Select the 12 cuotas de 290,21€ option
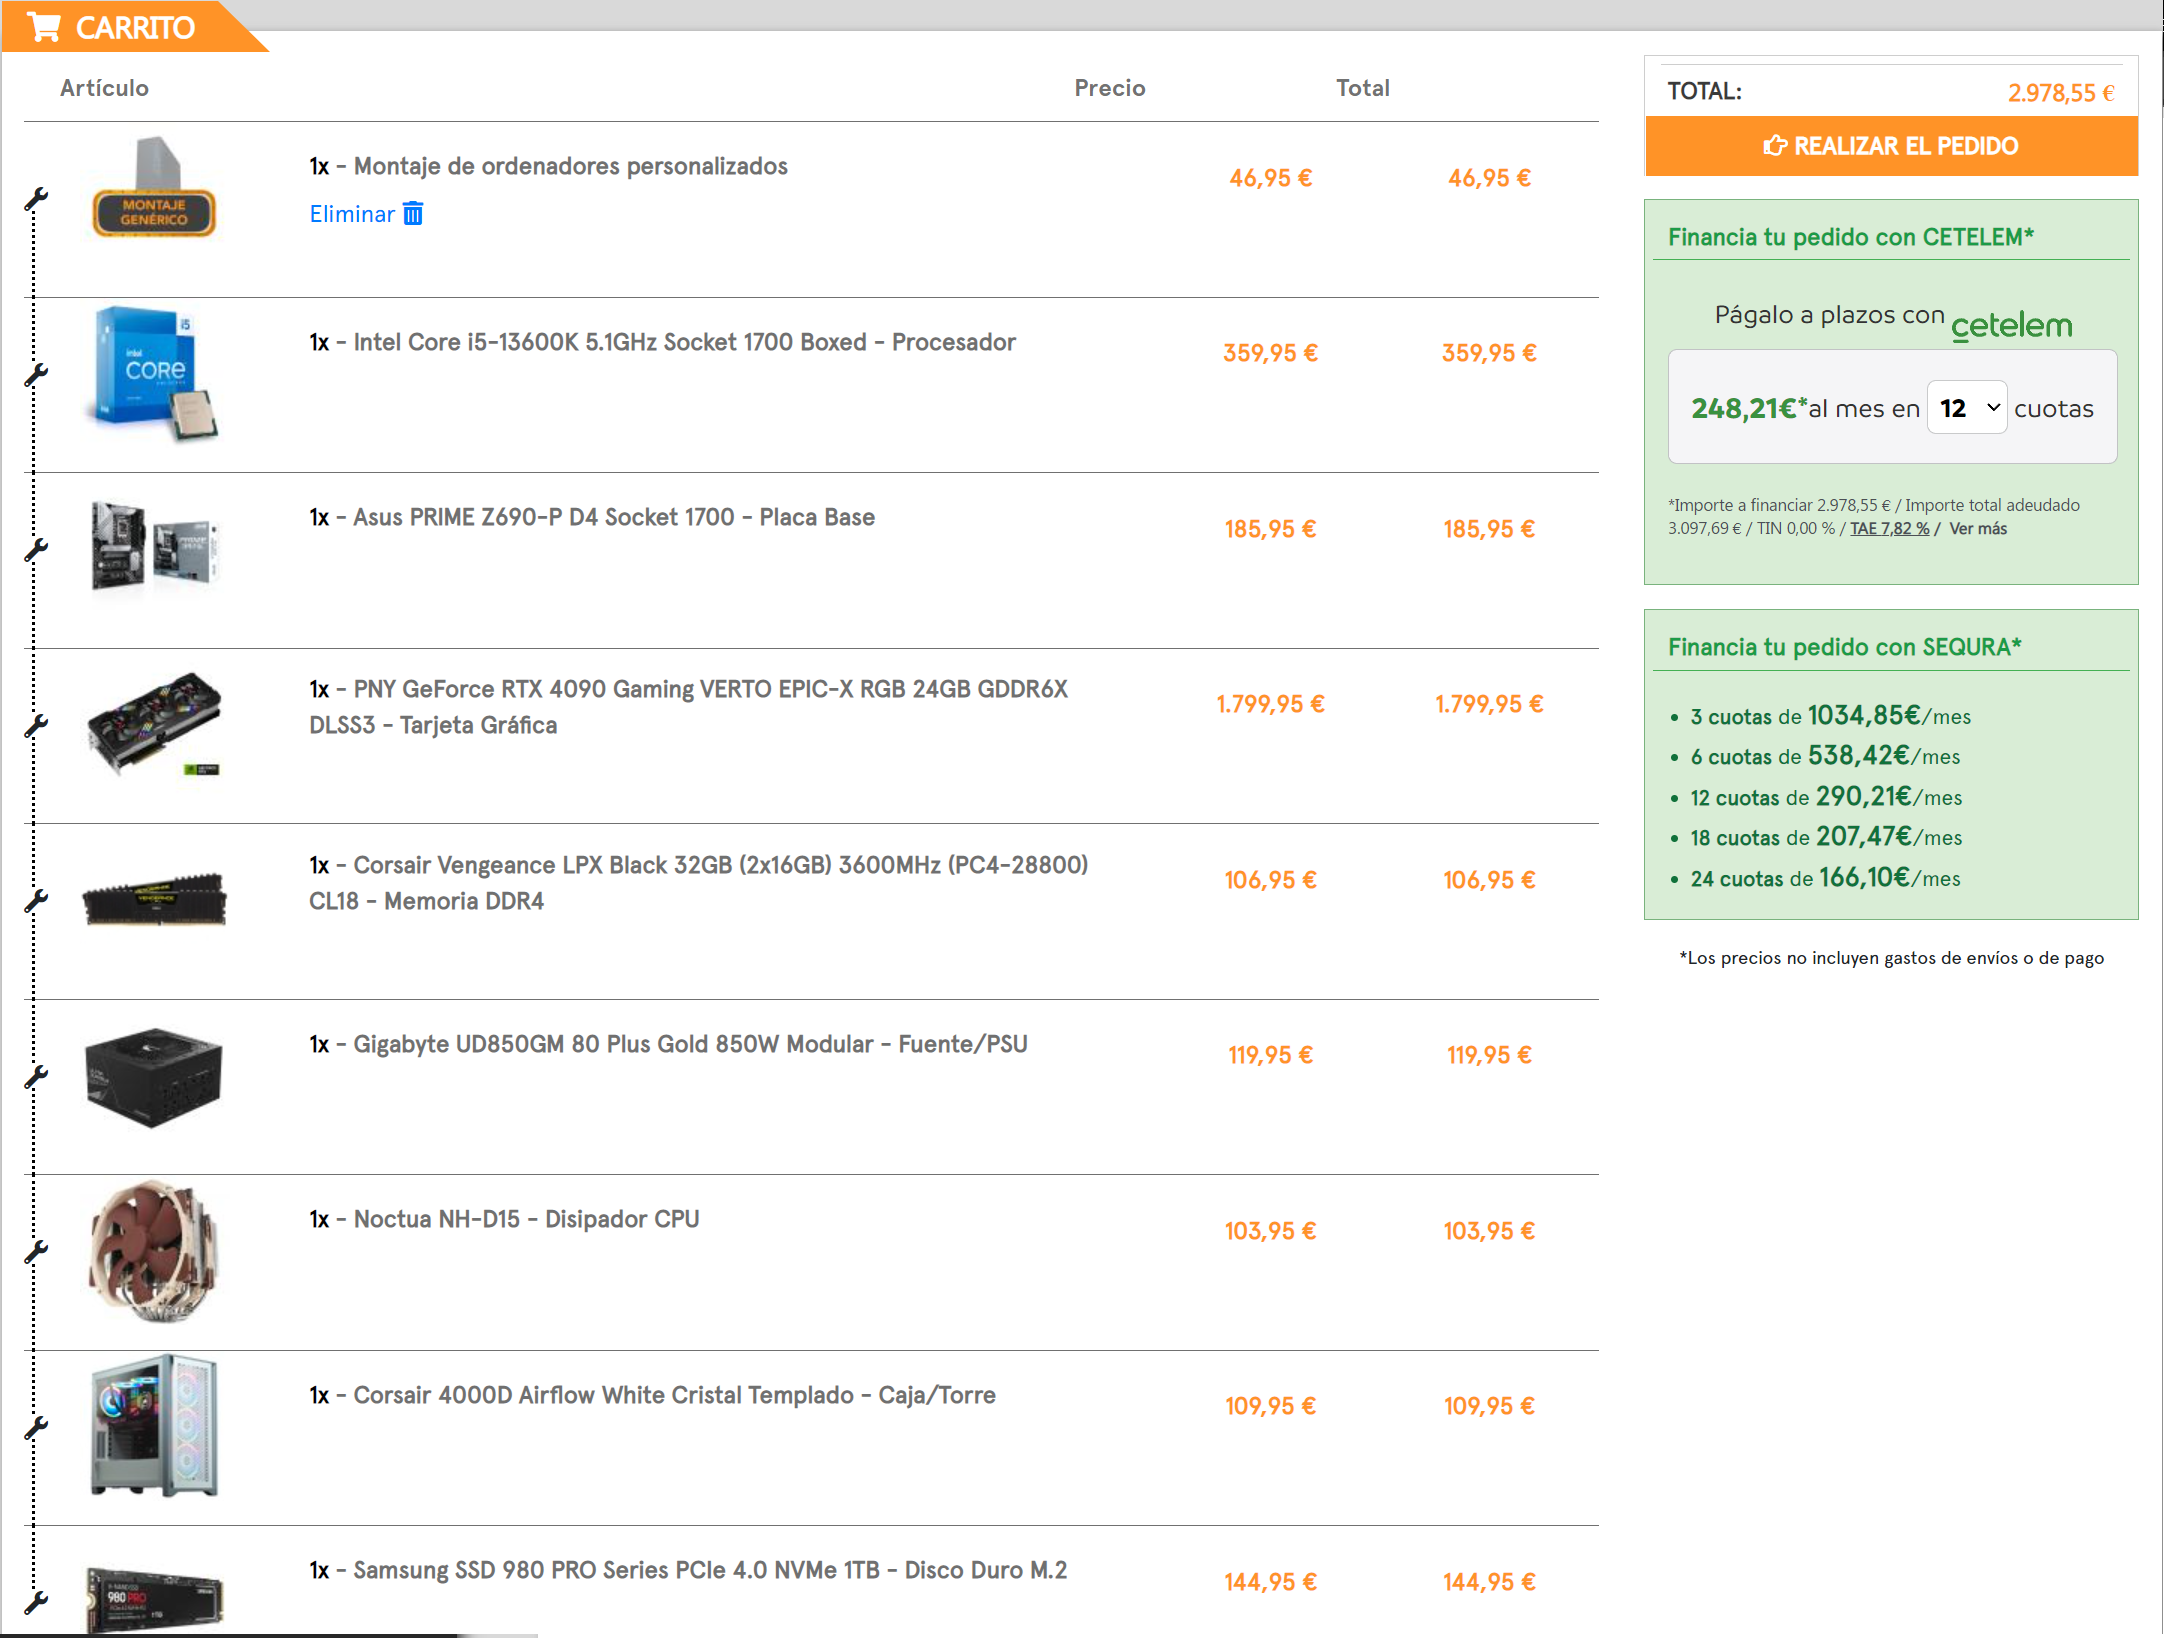 (1826, 797)
